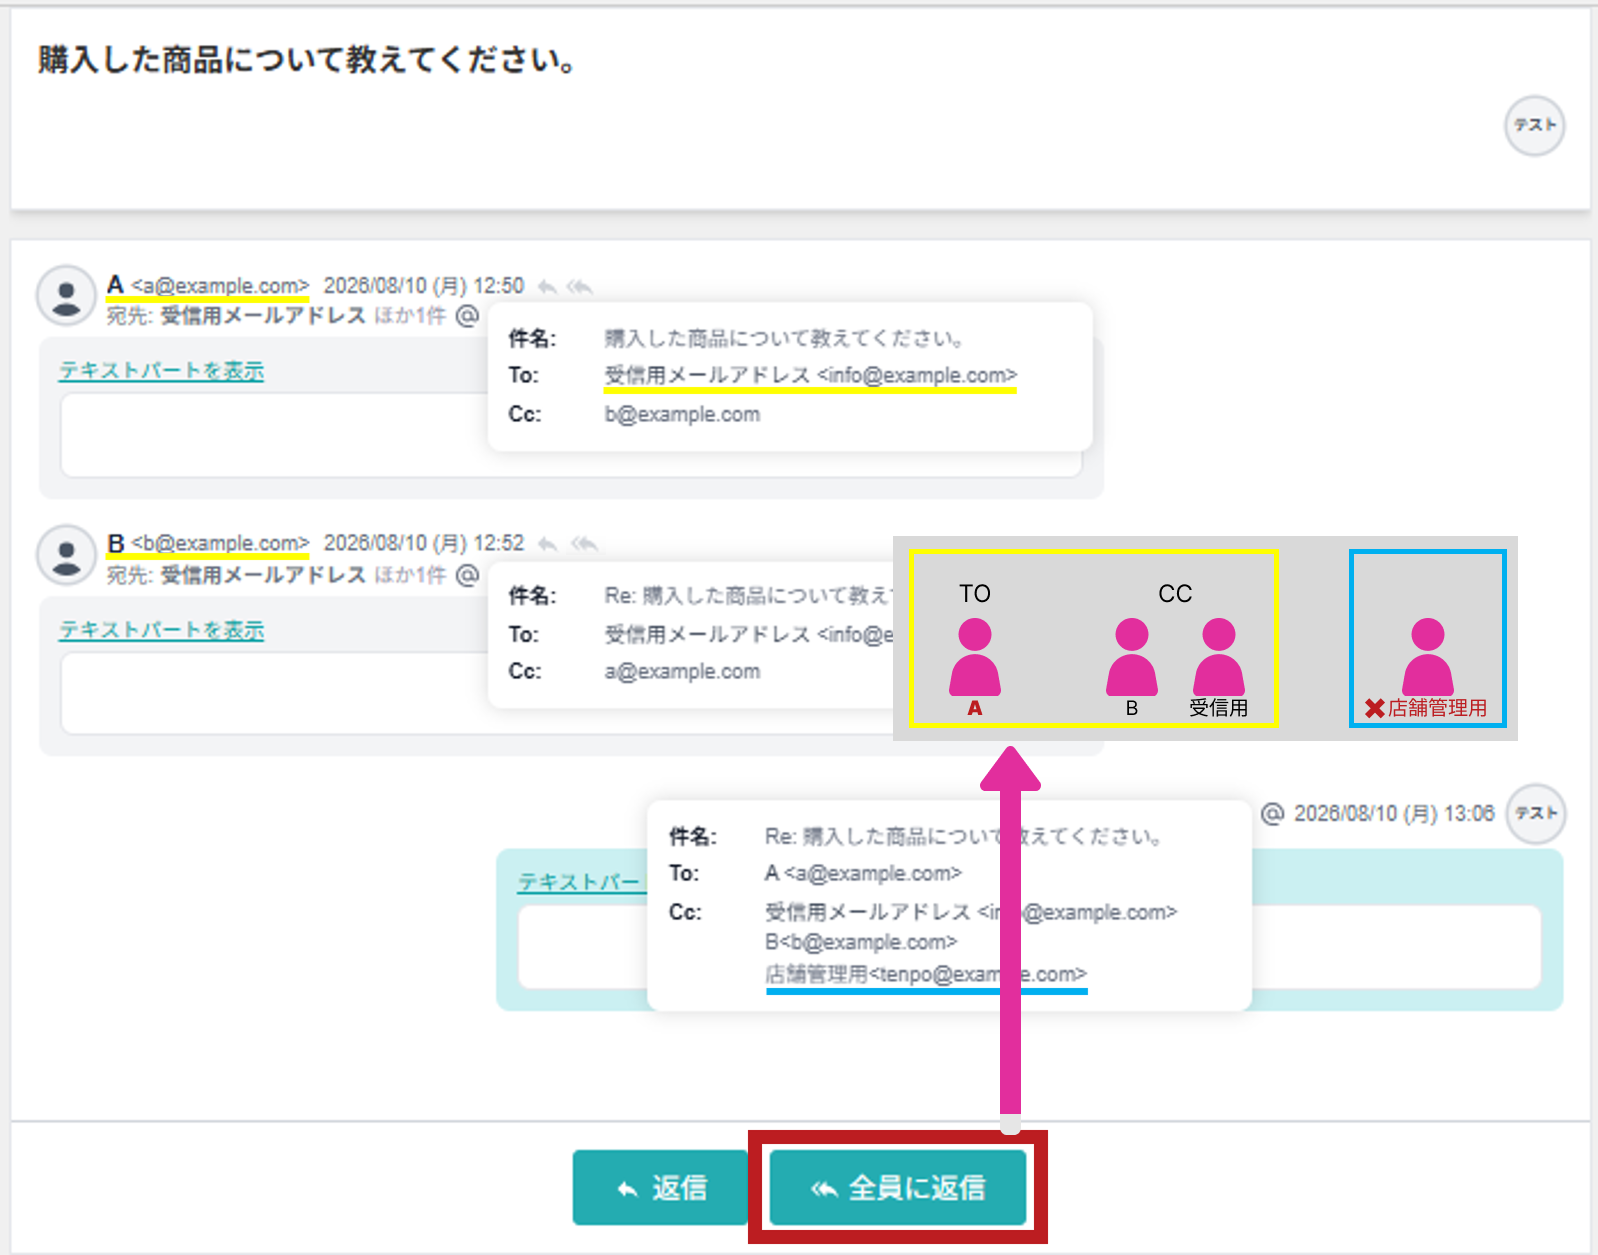1598x1255 pixels.
Task: Click the 返信 reply button
Action: pos(660,1187)
